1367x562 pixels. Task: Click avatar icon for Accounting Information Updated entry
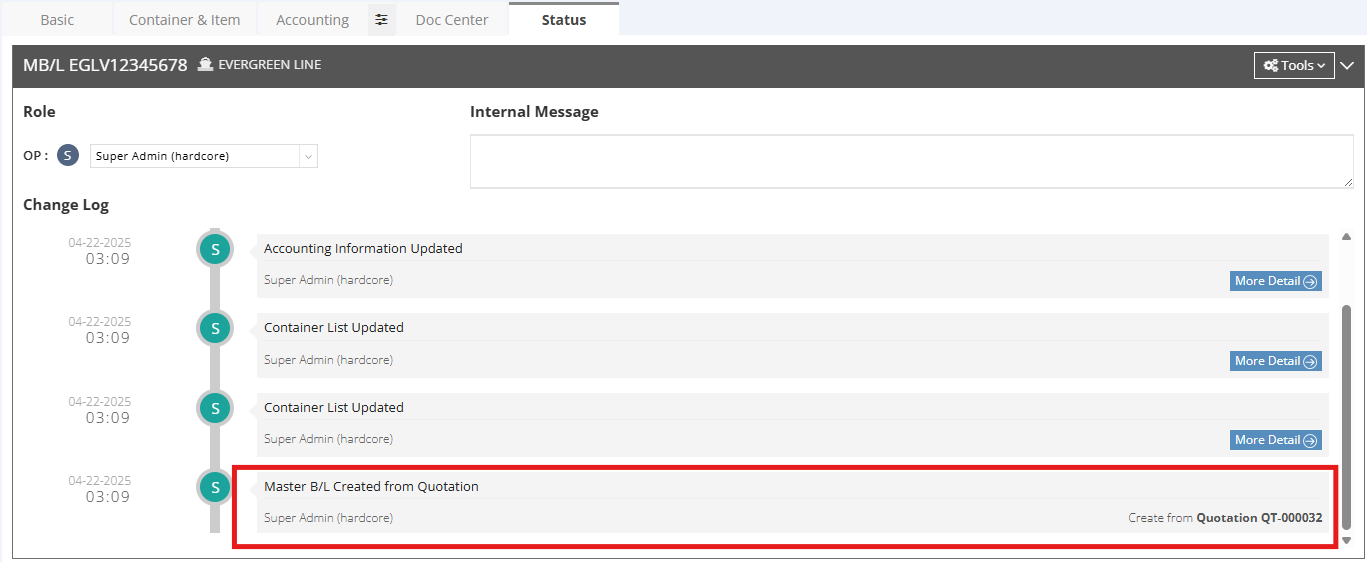pos(214,249)
